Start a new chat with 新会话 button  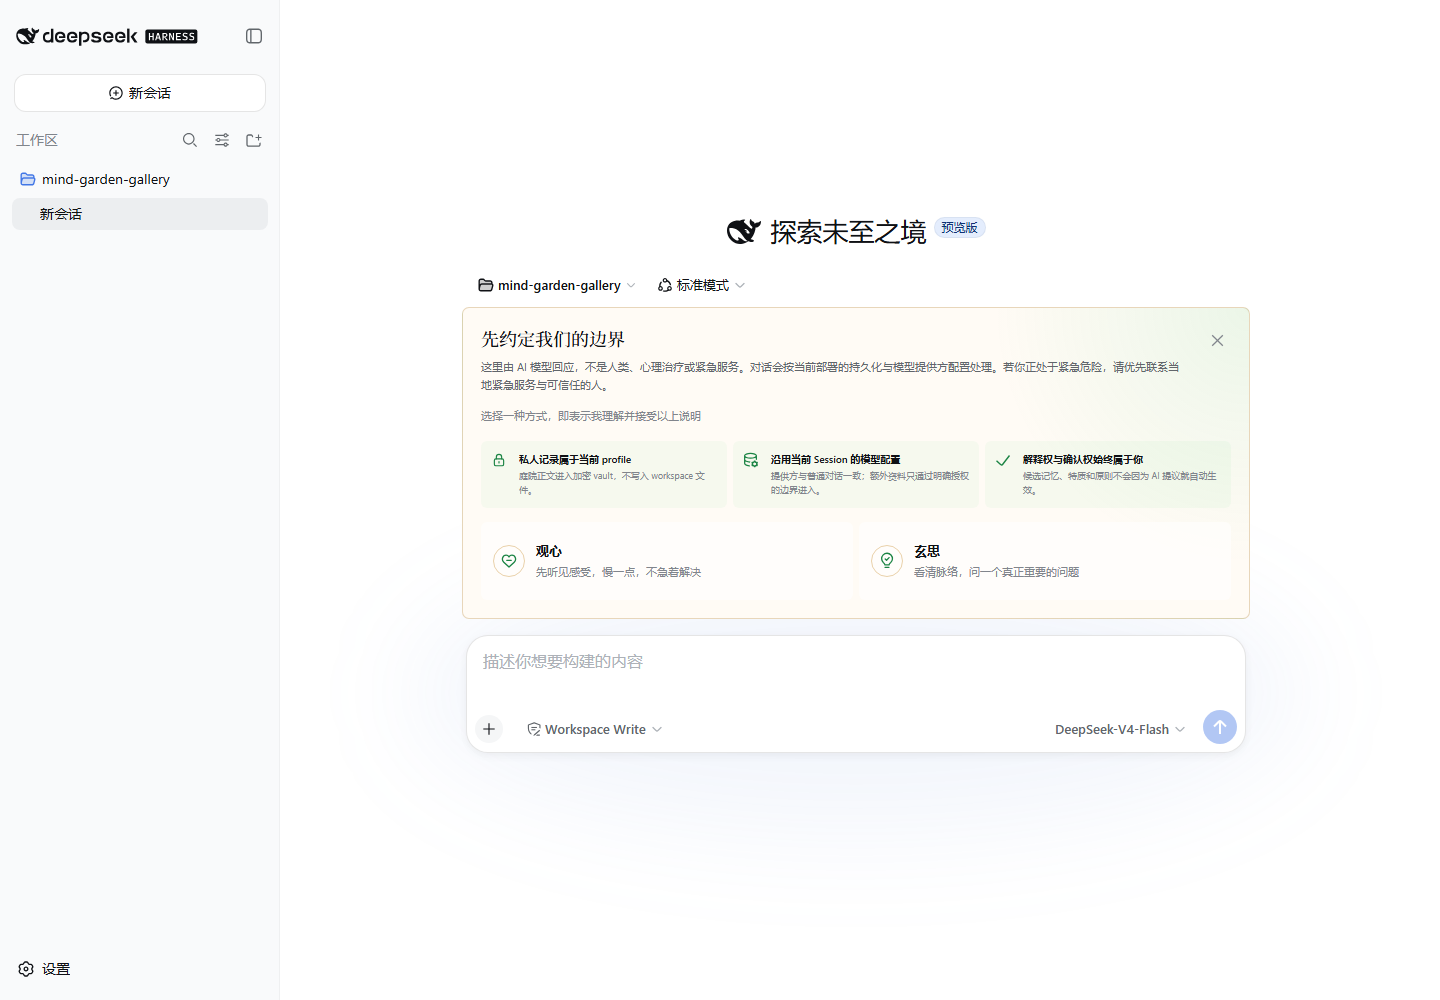pyautogui.click(x=140, y=93)
